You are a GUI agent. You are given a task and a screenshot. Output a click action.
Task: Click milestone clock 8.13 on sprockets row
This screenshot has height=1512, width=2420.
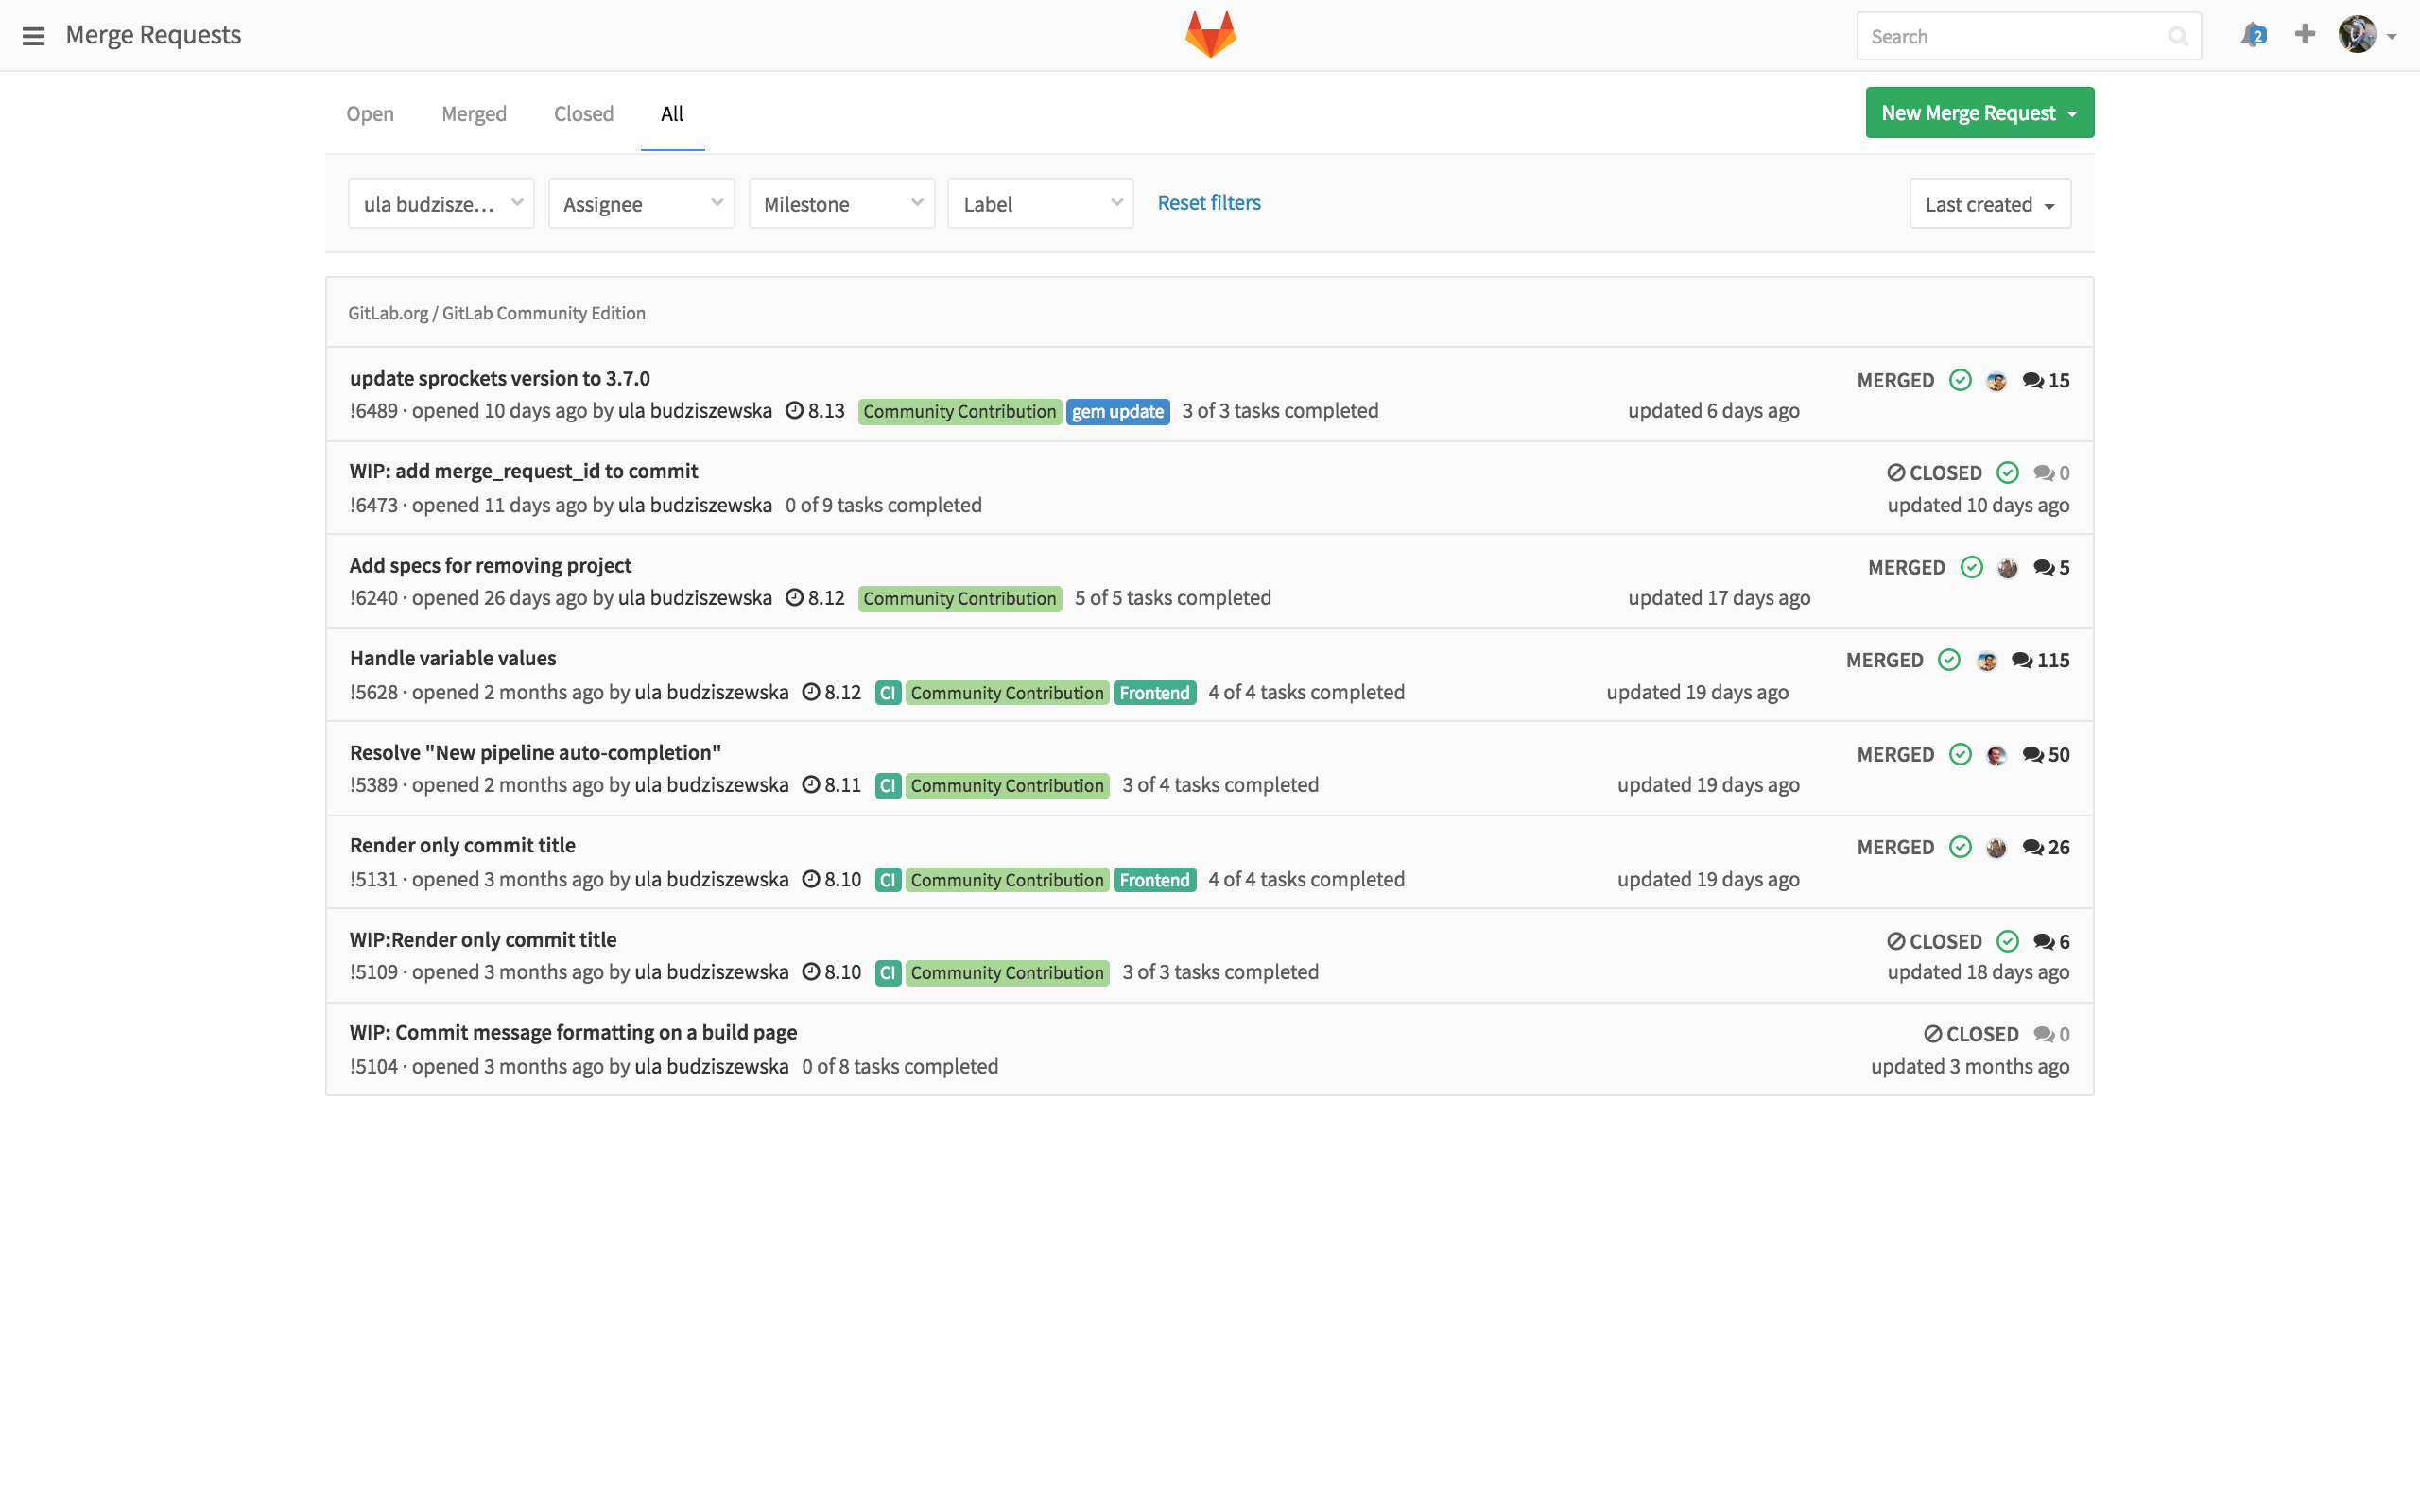coord(815,411)
